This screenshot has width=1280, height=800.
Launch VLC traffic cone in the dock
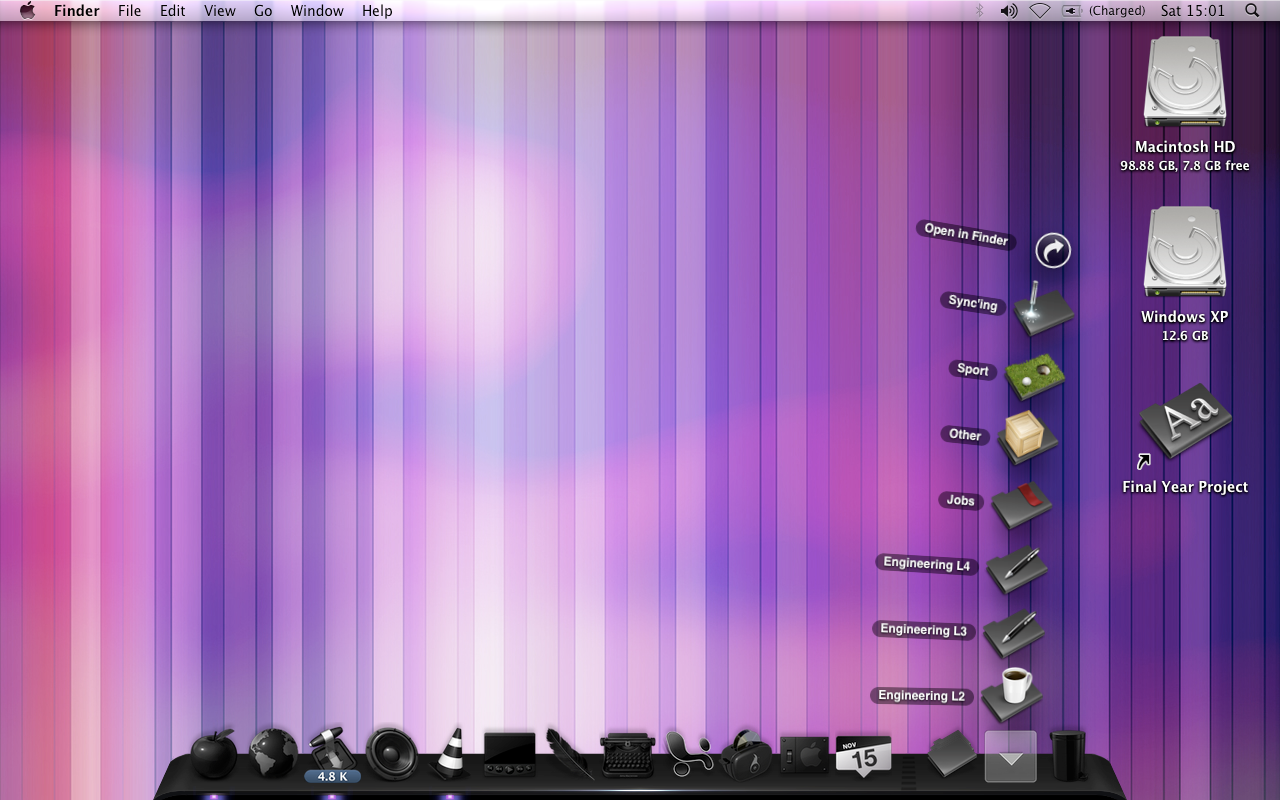(451, 754)
